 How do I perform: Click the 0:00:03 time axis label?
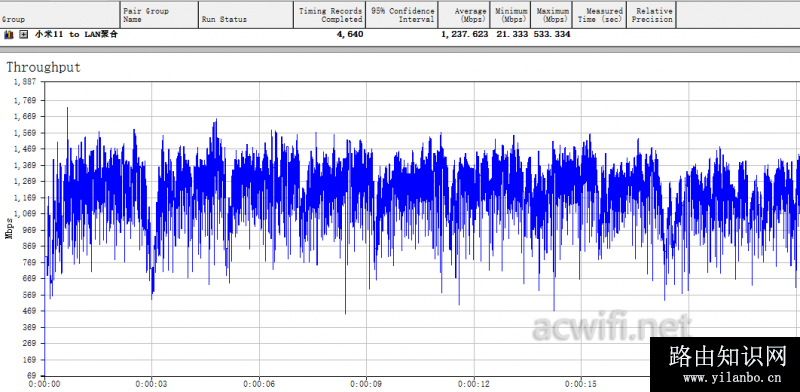point(151,384)
